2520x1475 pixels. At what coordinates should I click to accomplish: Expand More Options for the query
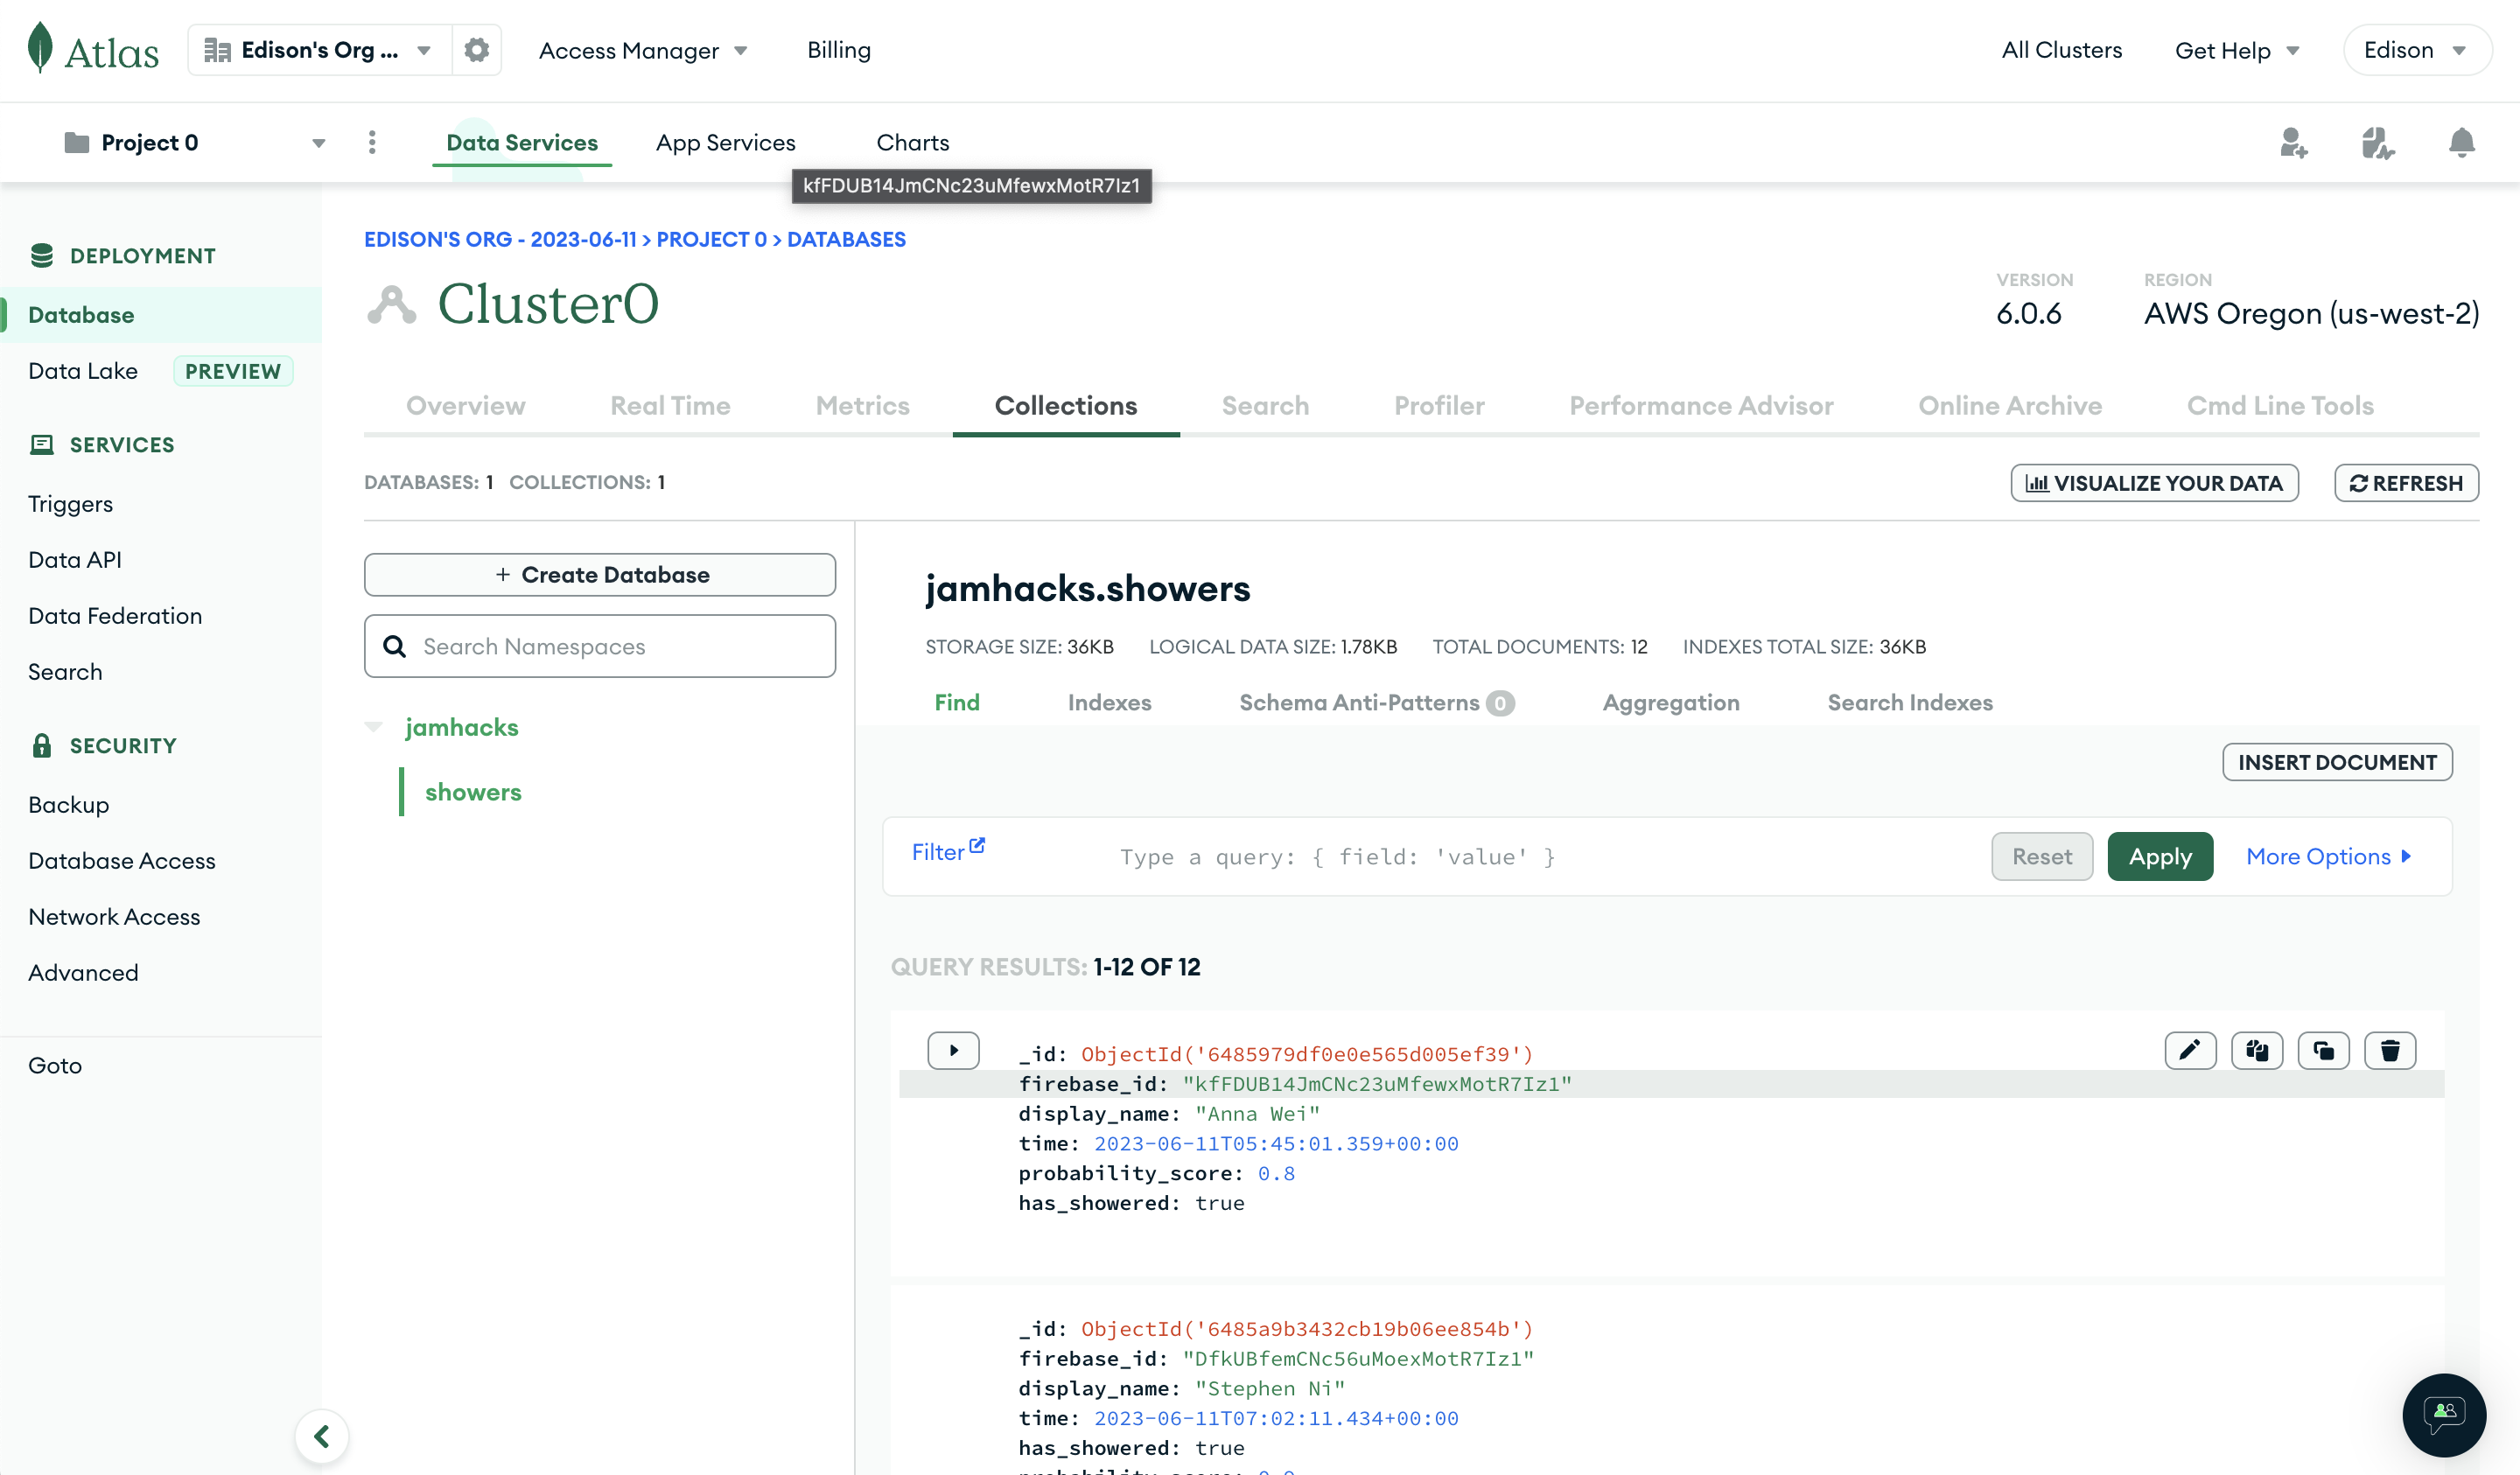(x=2328, y=857)
